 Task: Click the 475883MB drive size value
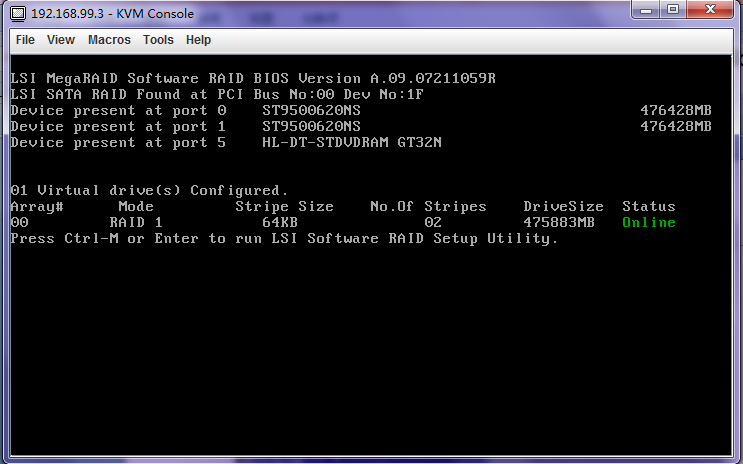click(x=559, y=222)
